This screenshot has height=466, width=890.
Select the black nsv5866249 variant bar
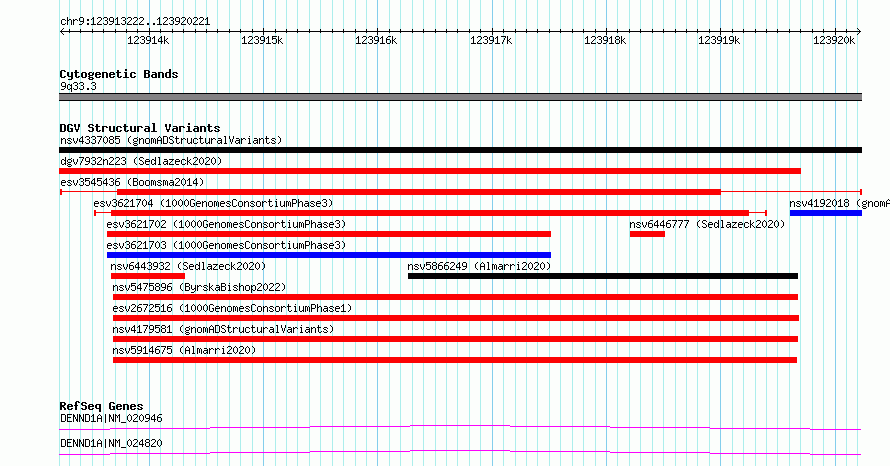[x=603, y=276]
